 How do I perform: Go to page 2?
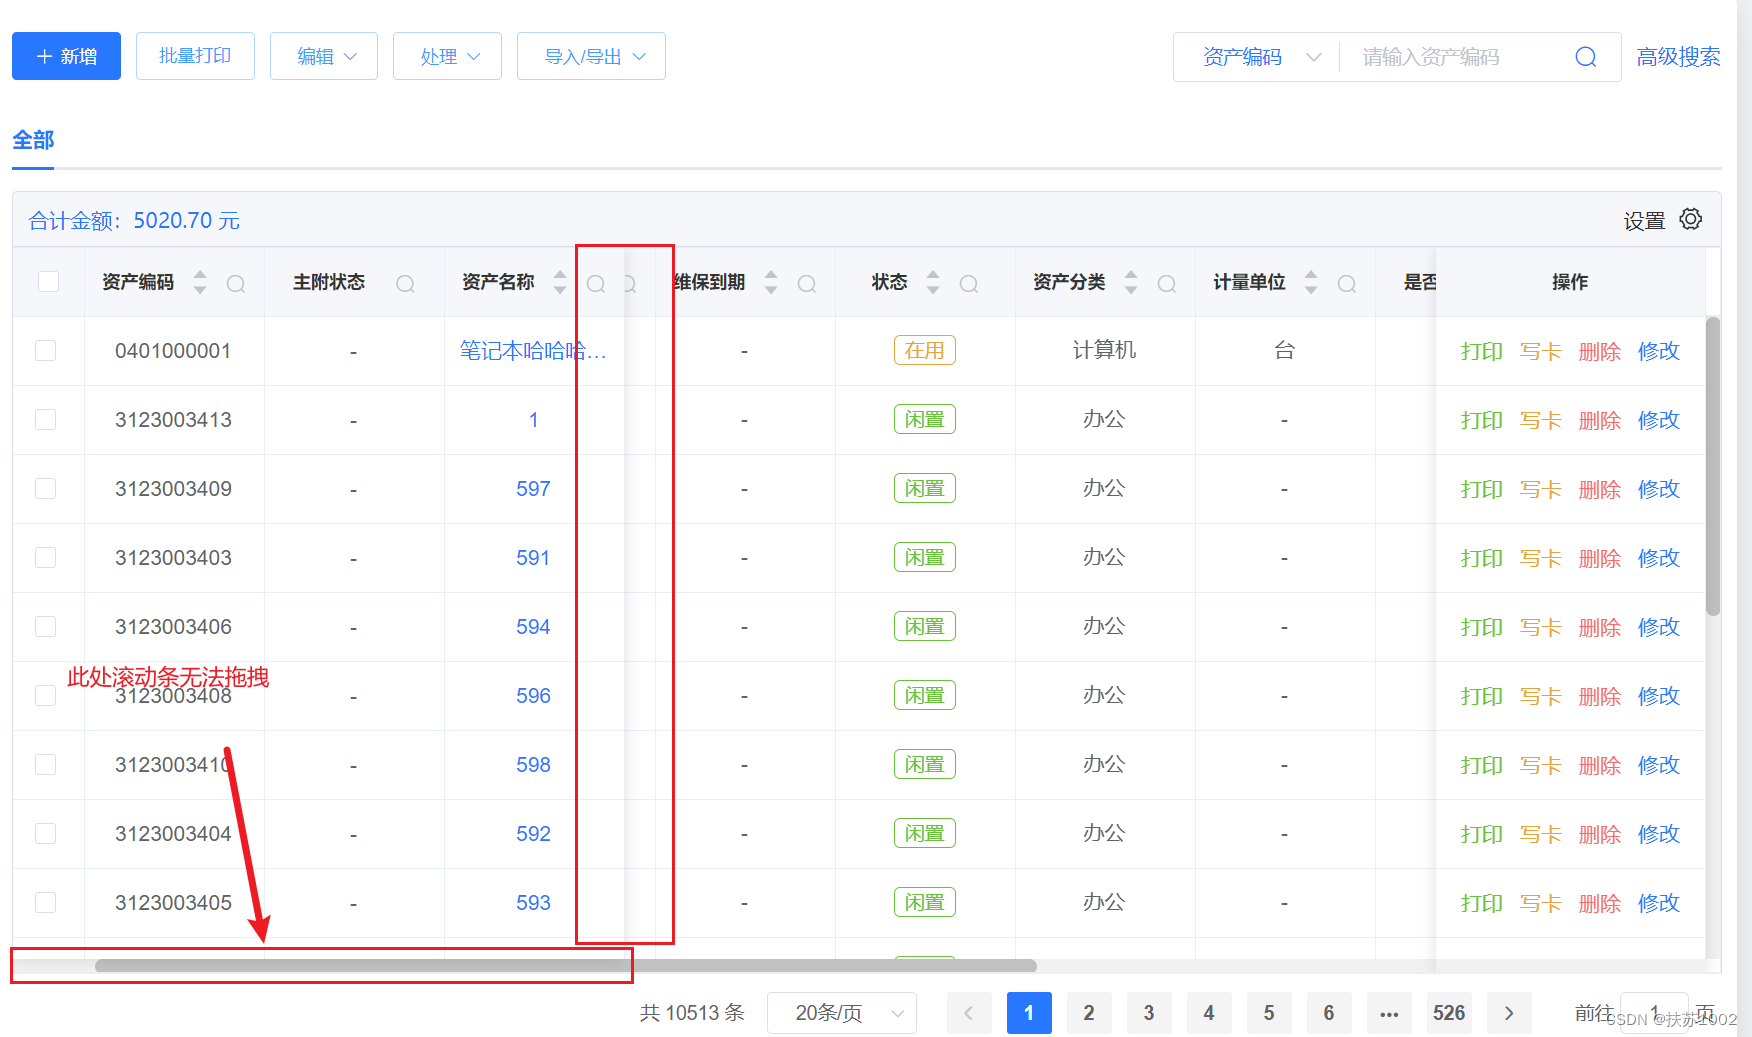[x=1089, y=1013]
